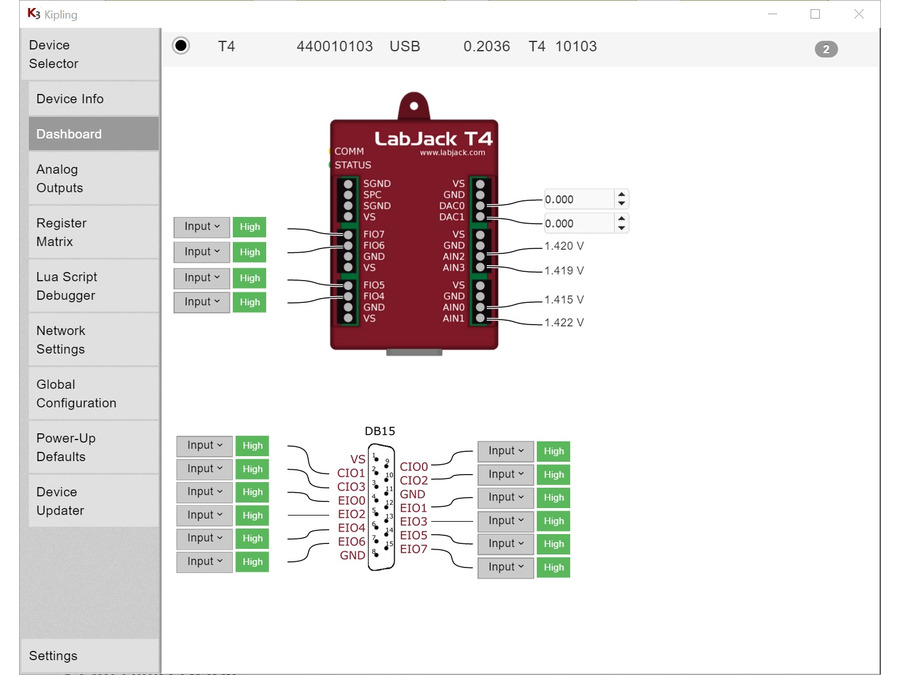
Task: Click the COMM LED indicator
Action: point(330,151)
